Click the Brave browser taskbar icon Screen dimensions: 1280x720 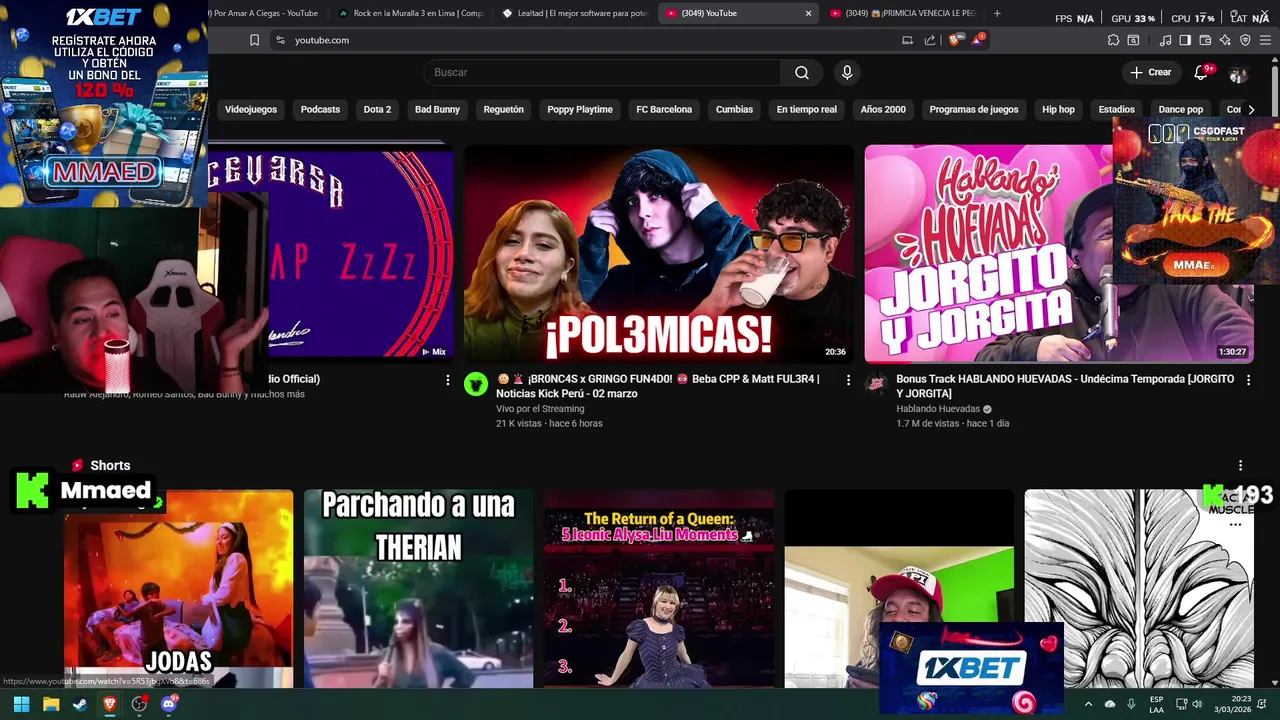[x=110, y=704]
